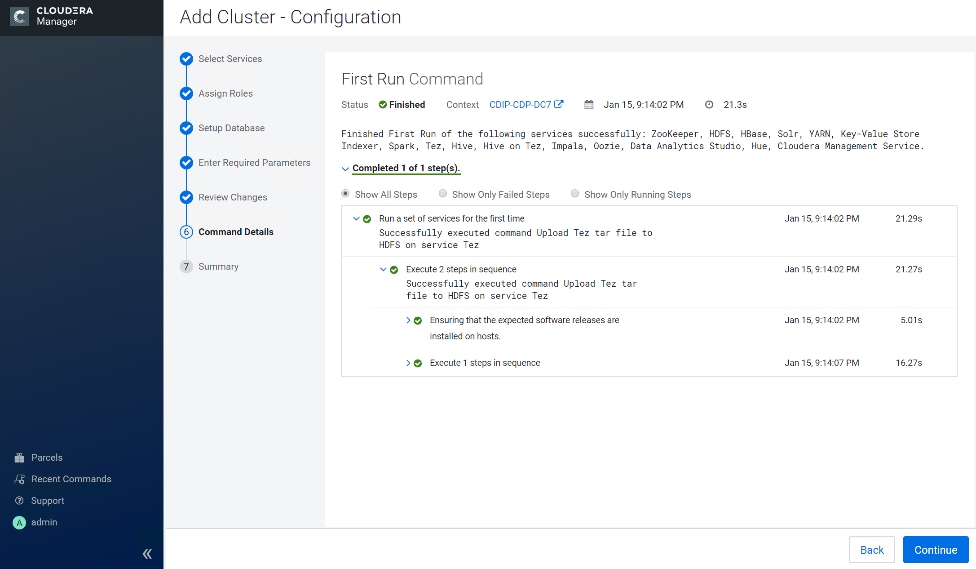This screenshot has height=569, width=976.
Task: Click the Cloudera Manager logo icon
Action: coord(19,16)
